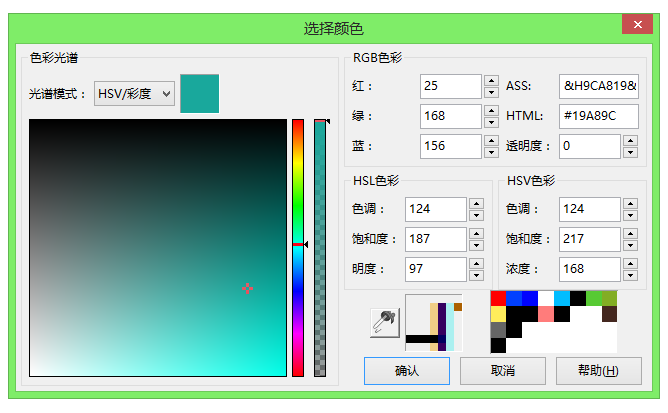Click HSV 浓度 field showing 168
668x413 pixels.
(x=590, y=269)
